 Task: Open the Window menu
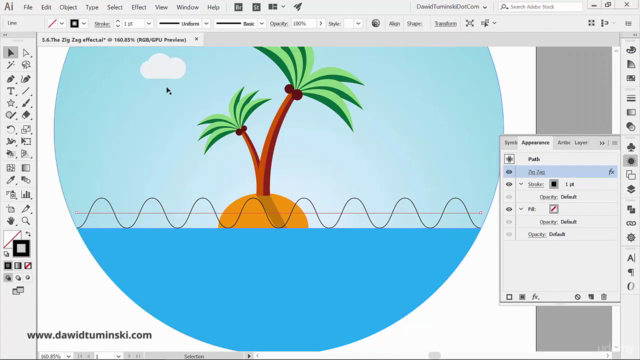coord(187,7)
